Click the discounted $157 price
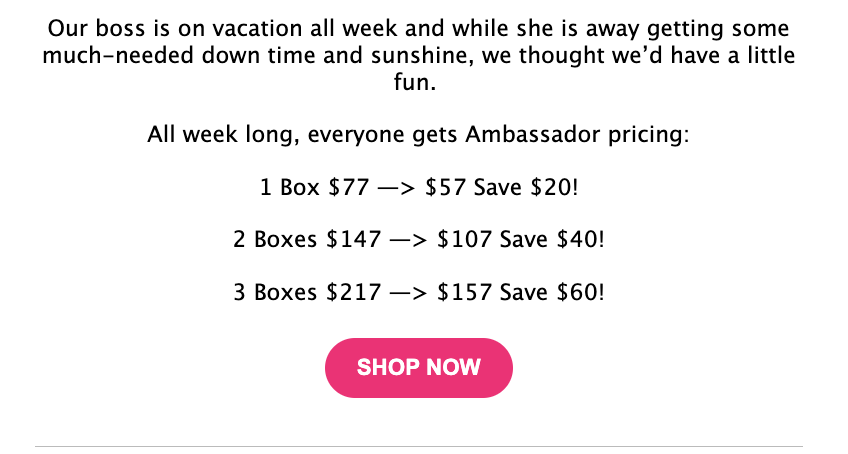This screenshot has height=454, width=848. tap(465, 292)
